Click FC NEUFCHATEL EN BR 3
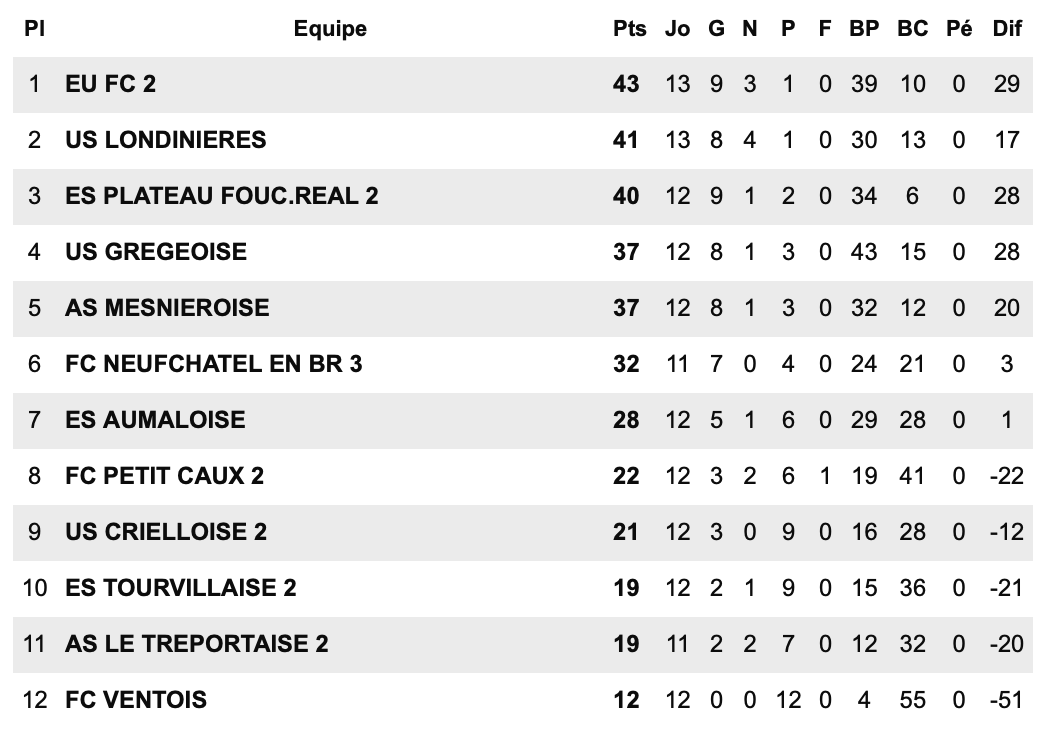The width and height of the screenshot is (1044, 730). click(x=214, y=363)
